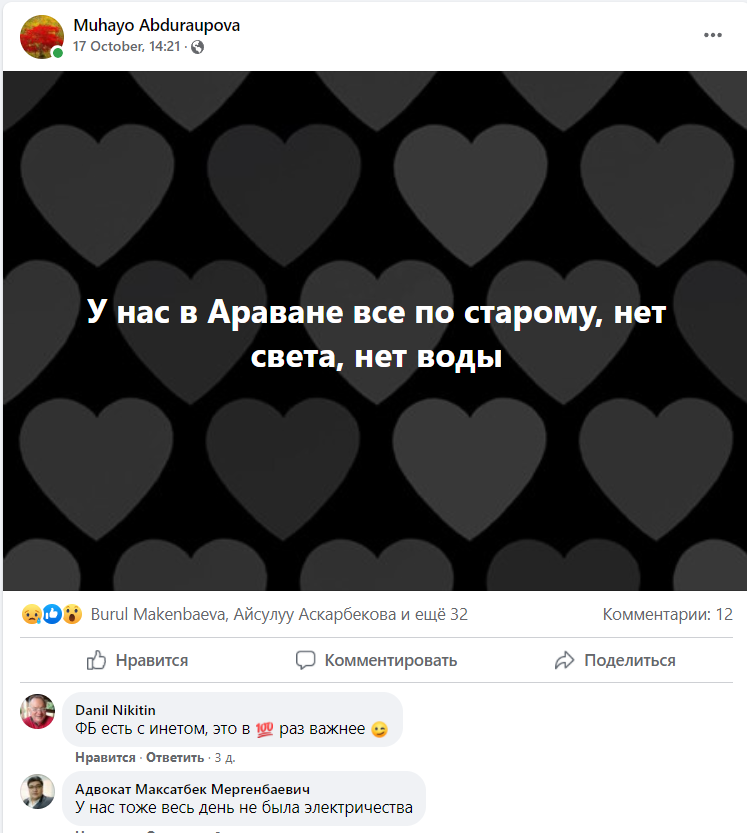Show the Комментарии: 12 comments list
This screenshot has width=747, height=833.
(x=667, y=614)
